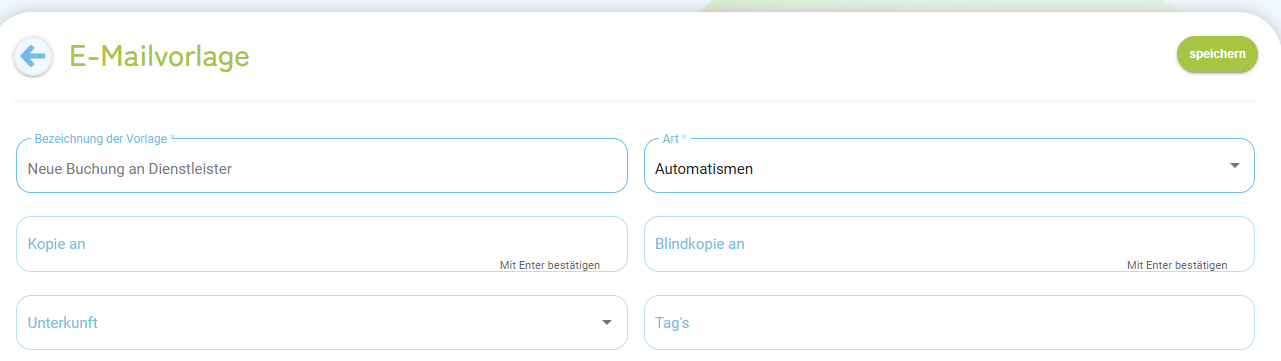Click the "Tag's" placeholder text

(672, 323)
